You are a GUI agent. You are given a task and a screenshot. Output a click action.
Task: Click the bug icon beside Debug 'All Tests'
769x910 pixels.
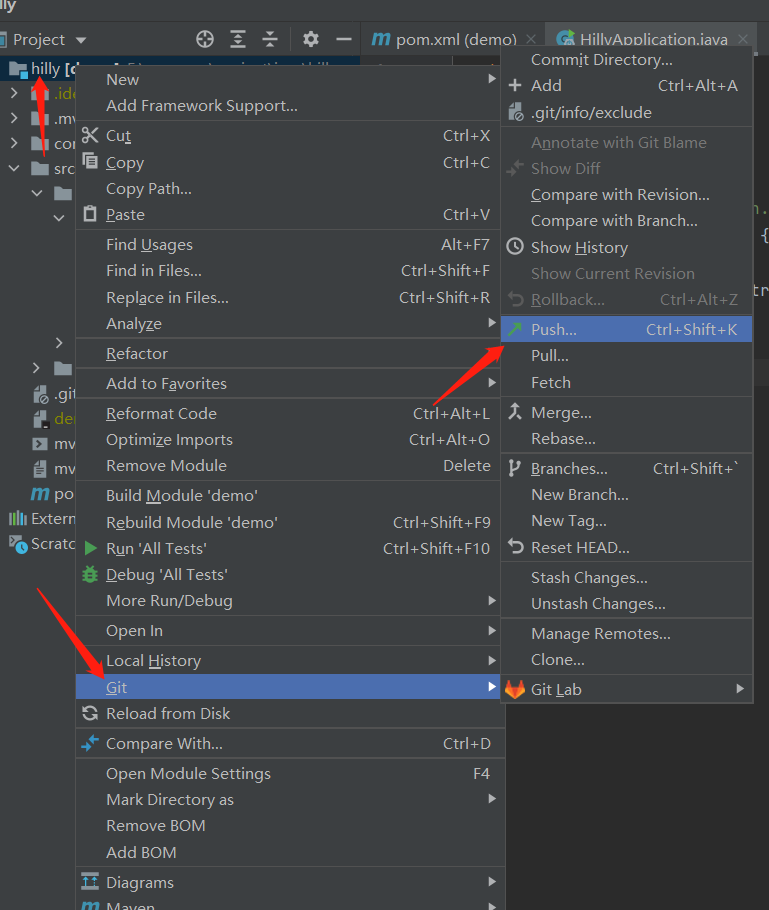(x=92, y=576)
